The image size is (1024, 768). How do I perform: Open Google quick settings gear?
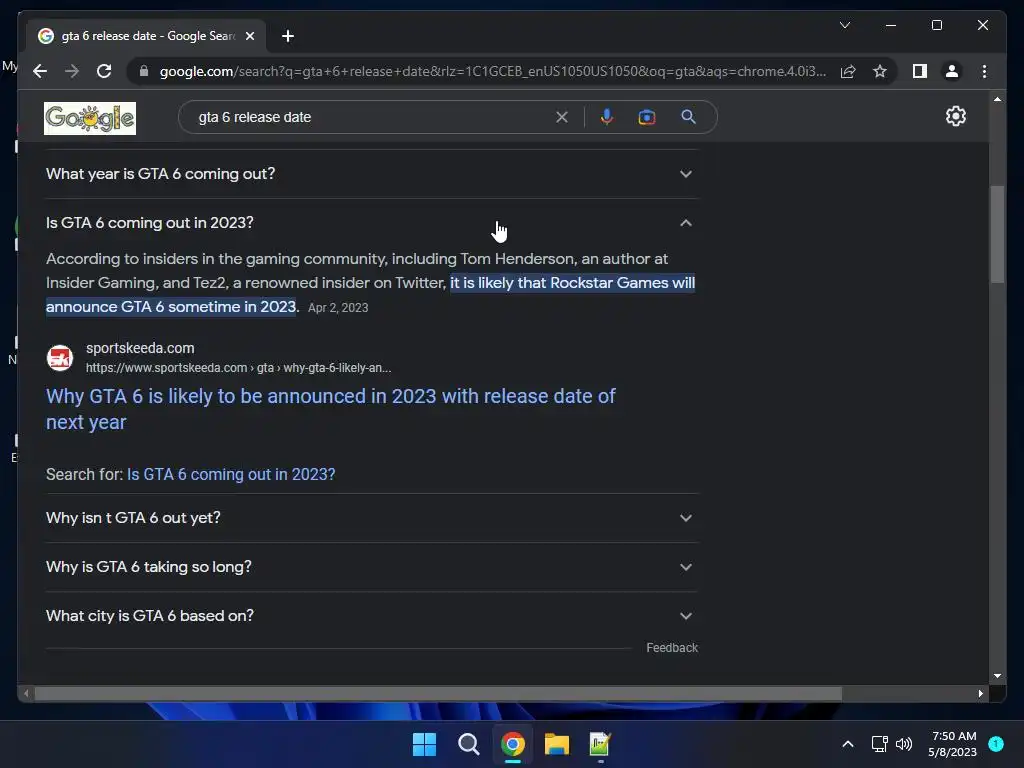coord(955,116)
